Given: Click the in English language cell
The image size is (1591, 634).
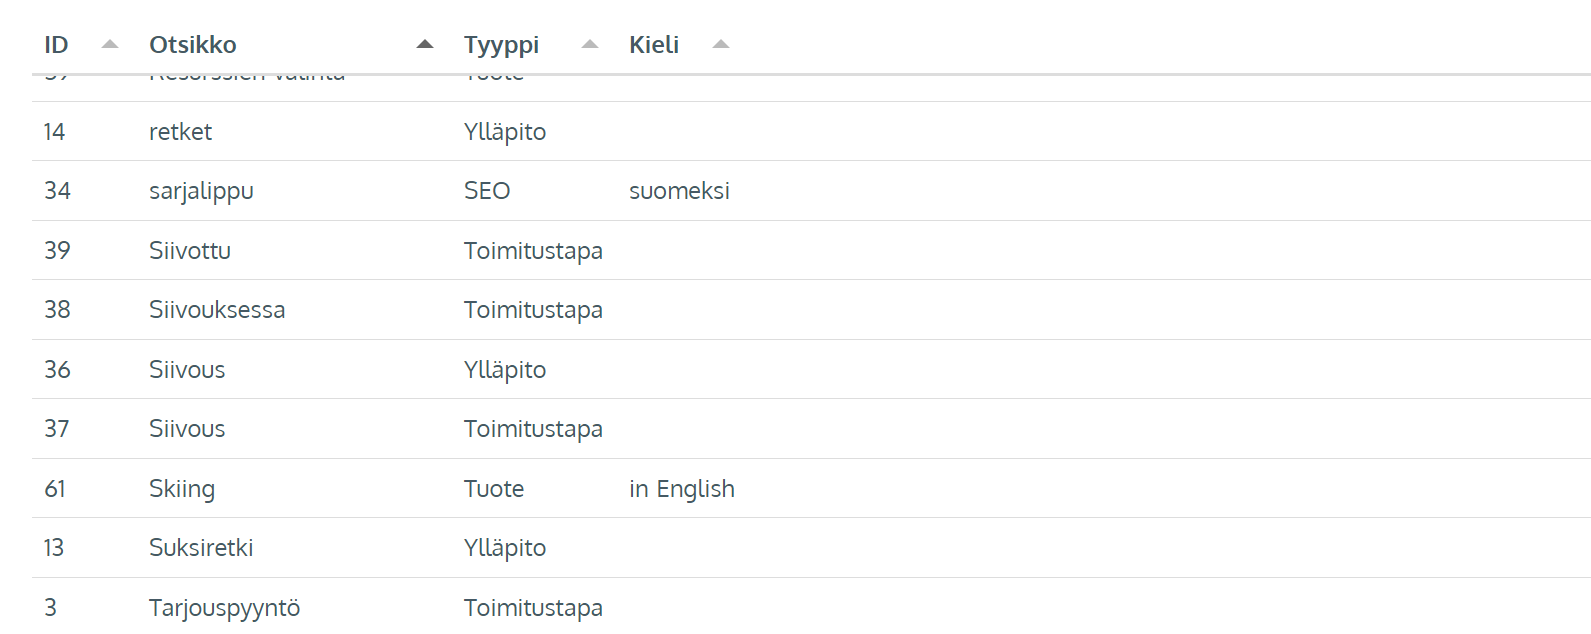Looking at the screenshot, I should pyautogui.click(x=682, y=489).
